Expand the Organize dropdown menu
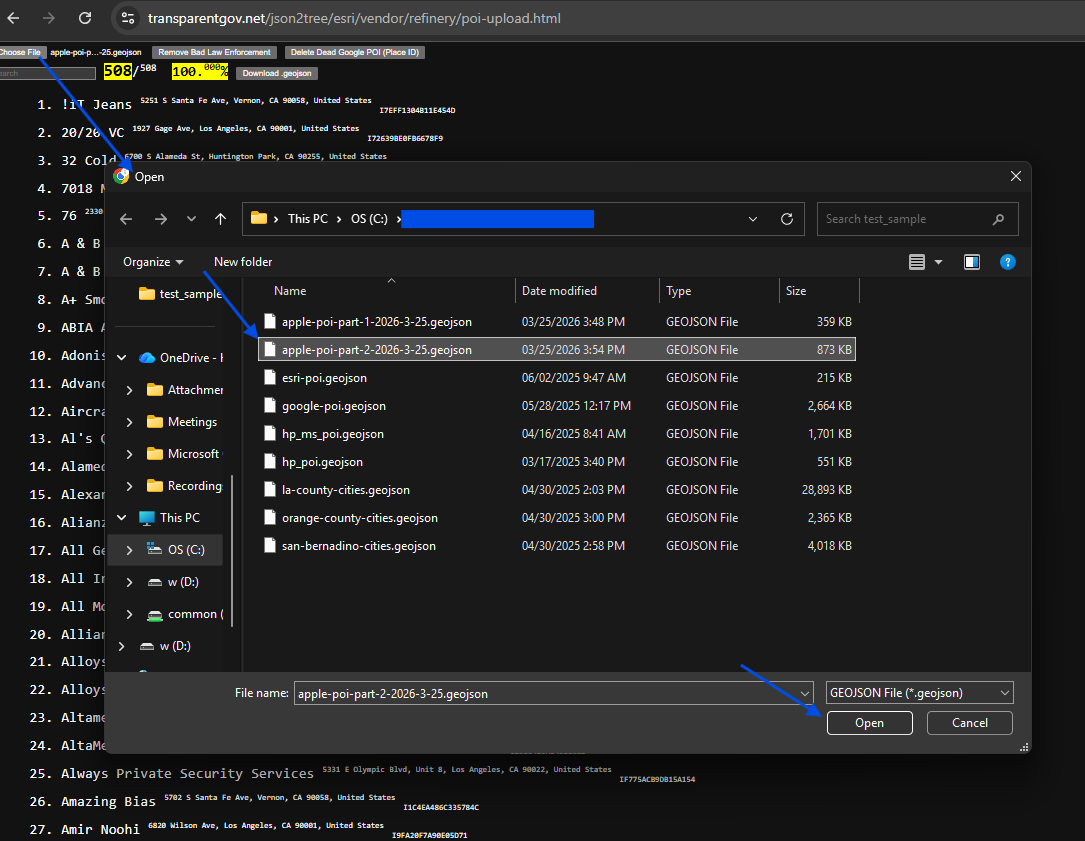Image resolution: width=1085 pixels, height=841 pixels. [x=153, y=262]
